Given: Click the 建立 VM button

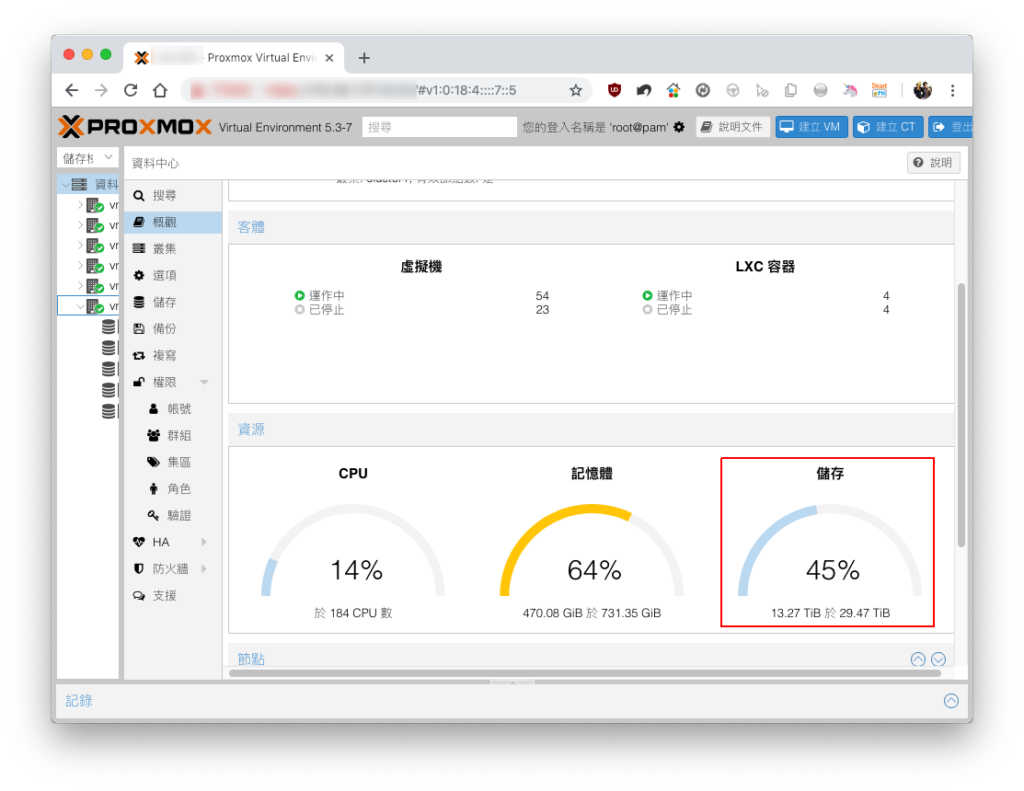Looking at the screenshot, I should pos(811,127).
